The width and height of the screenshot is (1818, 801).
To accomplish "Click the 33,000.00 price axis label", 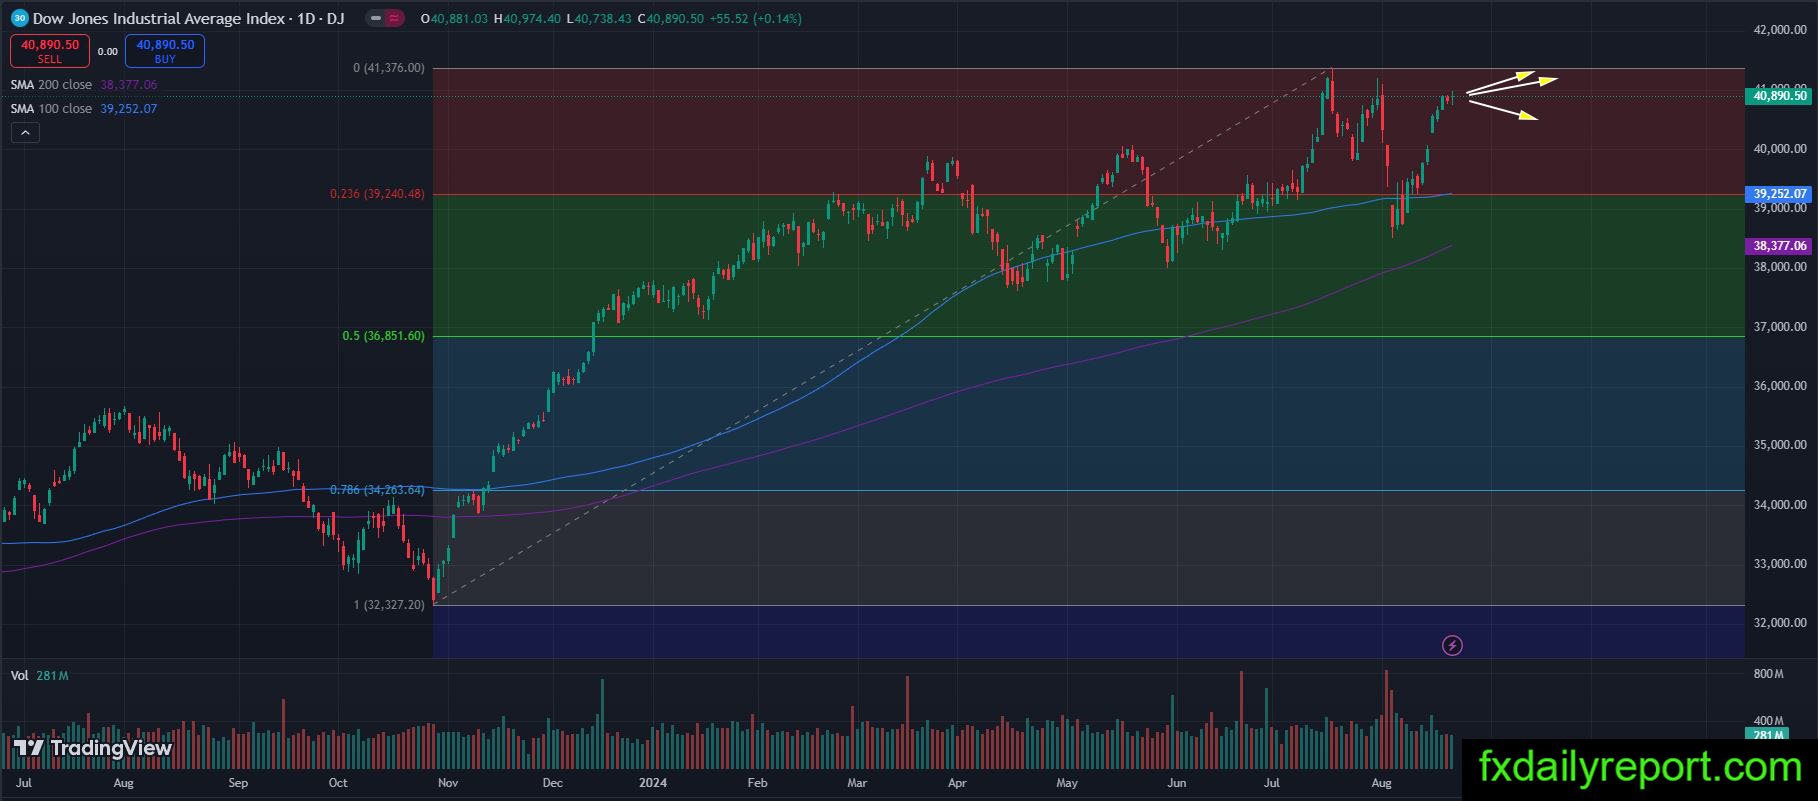I will pos(1781,564).
